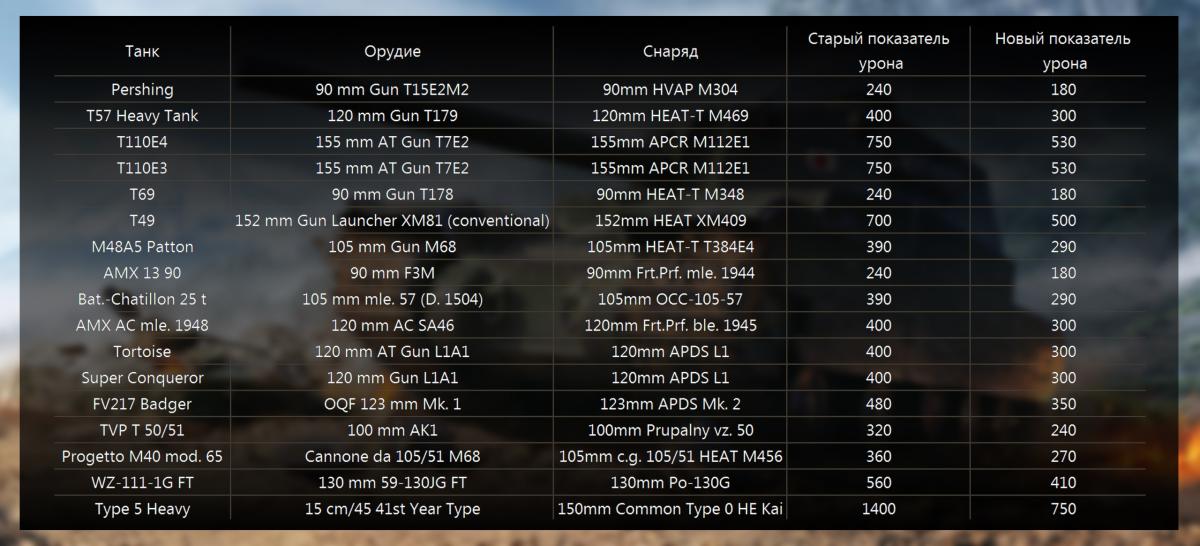Select the "90 mm F3M" gun cell
Image resolution: width=1200 pixels, height=546 pixels.
(392, 272)
